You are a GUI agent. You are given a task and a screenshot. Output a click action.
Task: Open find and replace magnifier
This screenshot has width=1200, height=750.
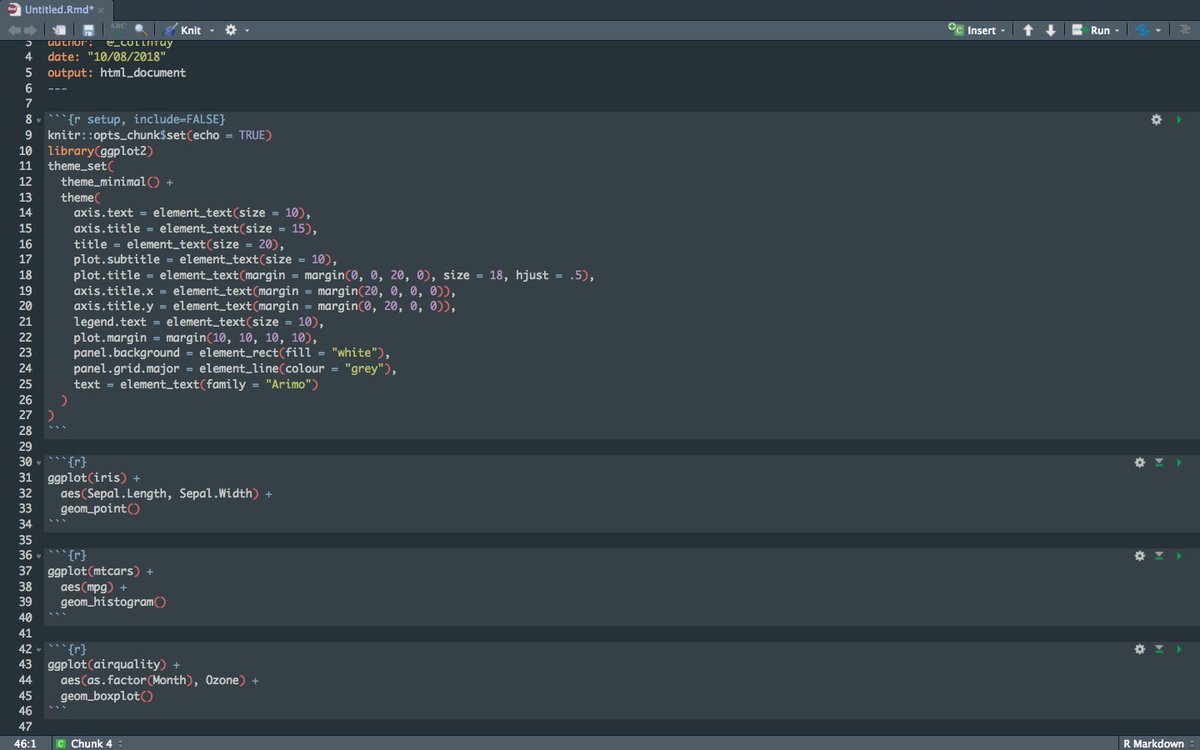(141, 30)
